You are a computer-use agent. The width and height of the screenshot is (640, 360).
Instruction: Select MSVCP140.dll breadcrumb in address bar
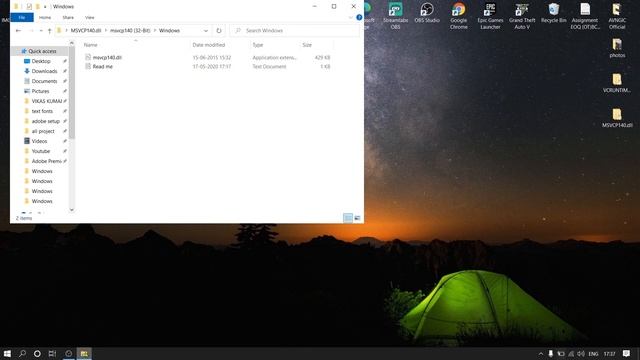86,31
